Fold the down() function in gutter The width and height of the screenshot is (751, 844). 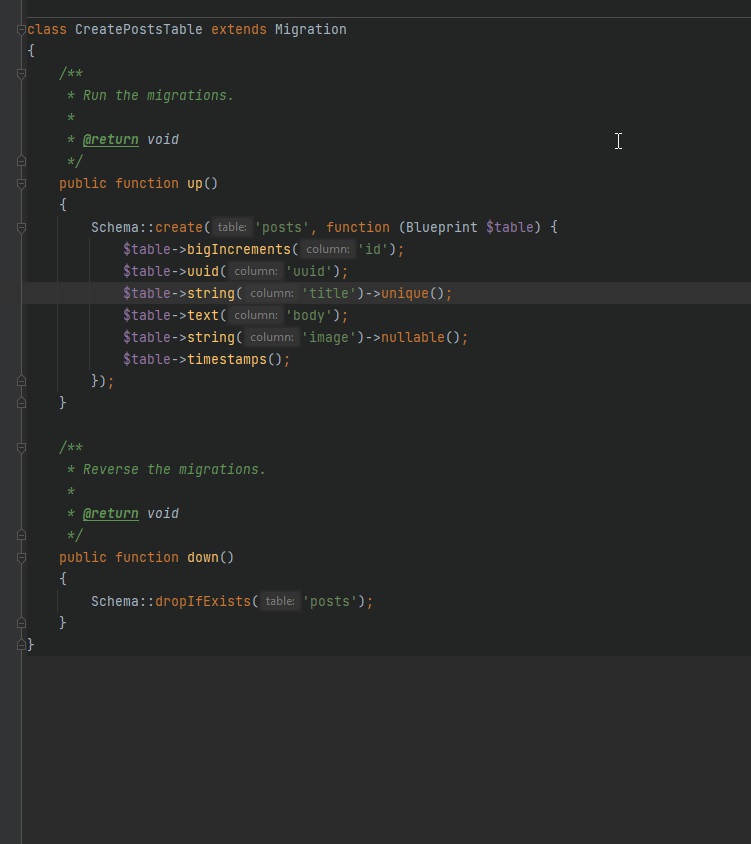pyautogui.click(x=22, y=558)
